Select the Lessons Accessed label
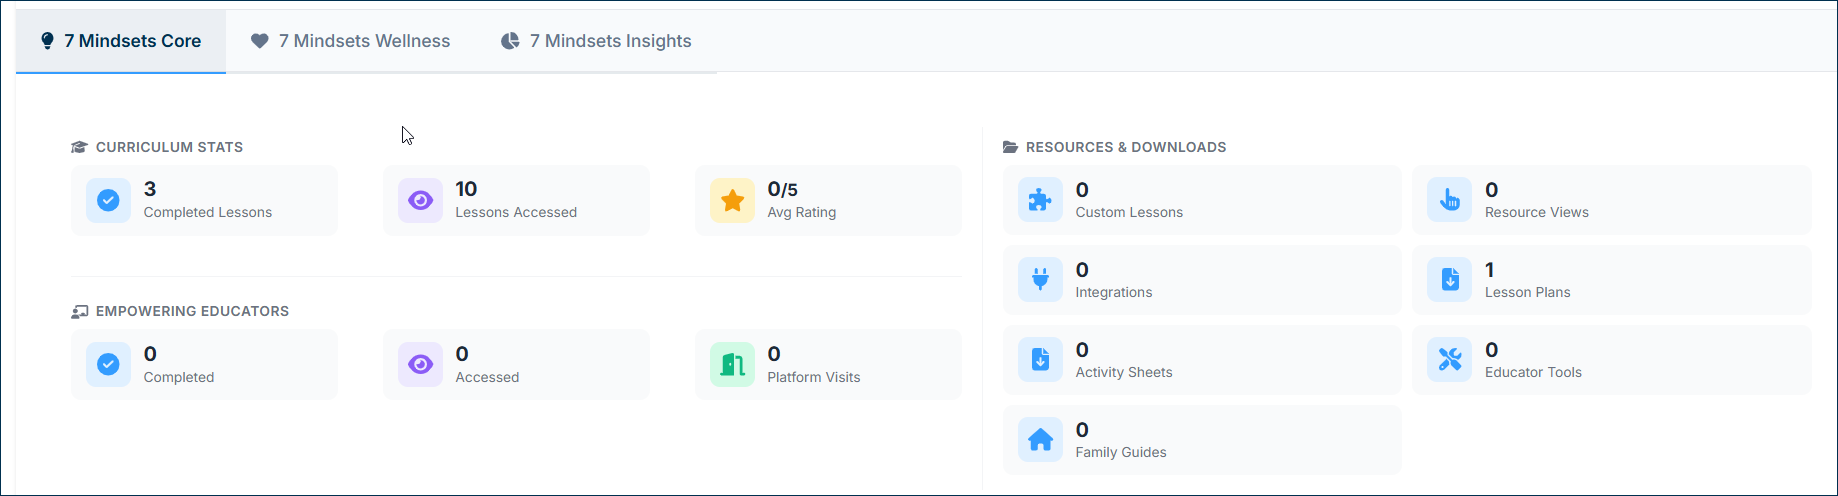 516,212
